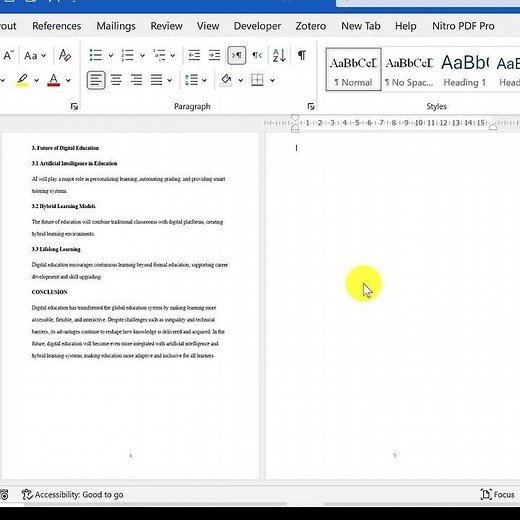Open the highlight color dropdown arrow
This screenshot has width=520, height=520.
[x=36, y=80]
